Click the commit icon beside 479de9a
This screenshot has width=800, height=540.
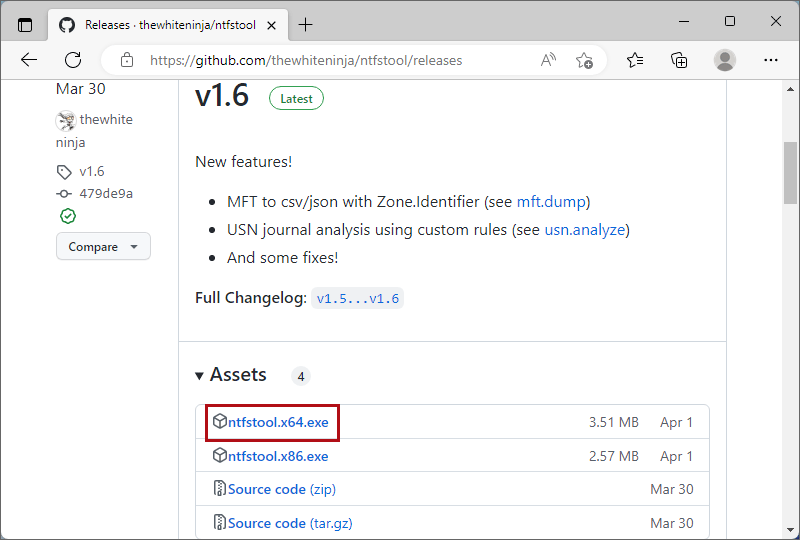point(64,194)
